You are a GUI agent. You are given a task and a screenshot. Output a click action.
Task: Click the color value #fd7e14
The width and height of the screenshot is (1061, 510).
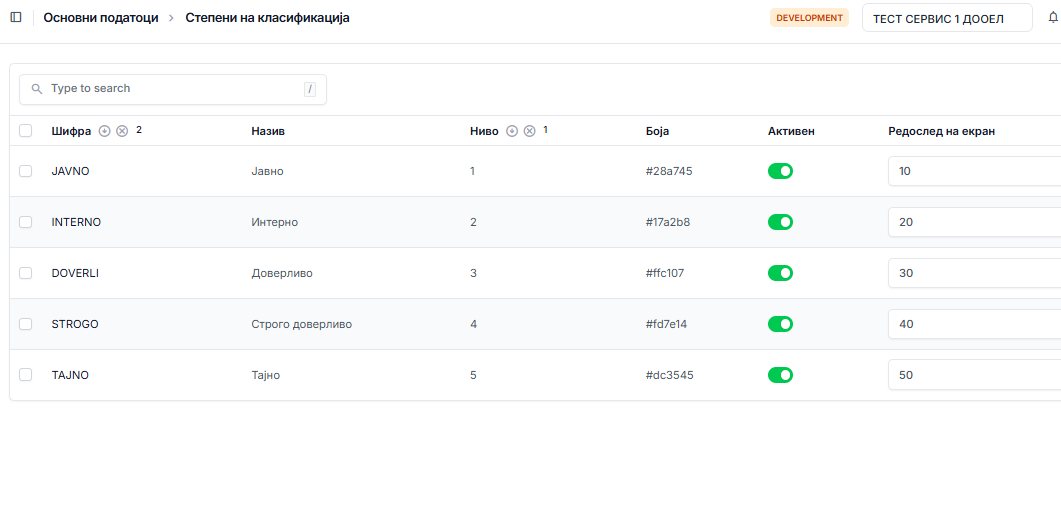(667, 324)
